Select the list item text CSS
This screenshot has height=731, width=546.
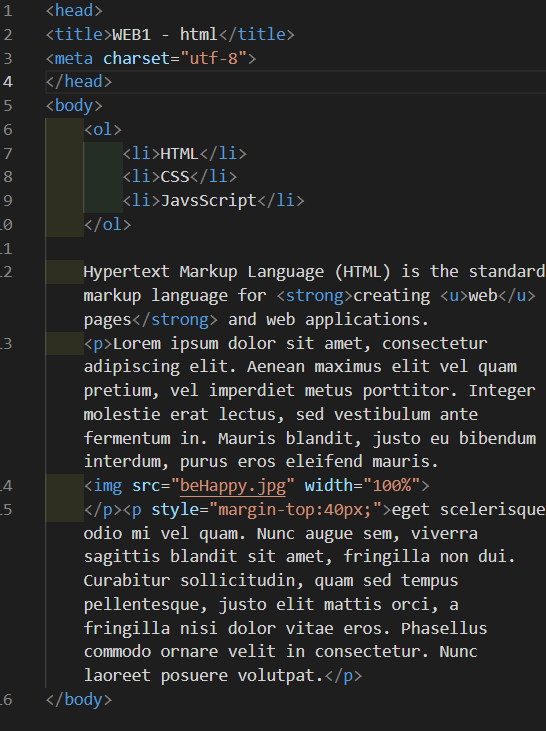point(175,177)
